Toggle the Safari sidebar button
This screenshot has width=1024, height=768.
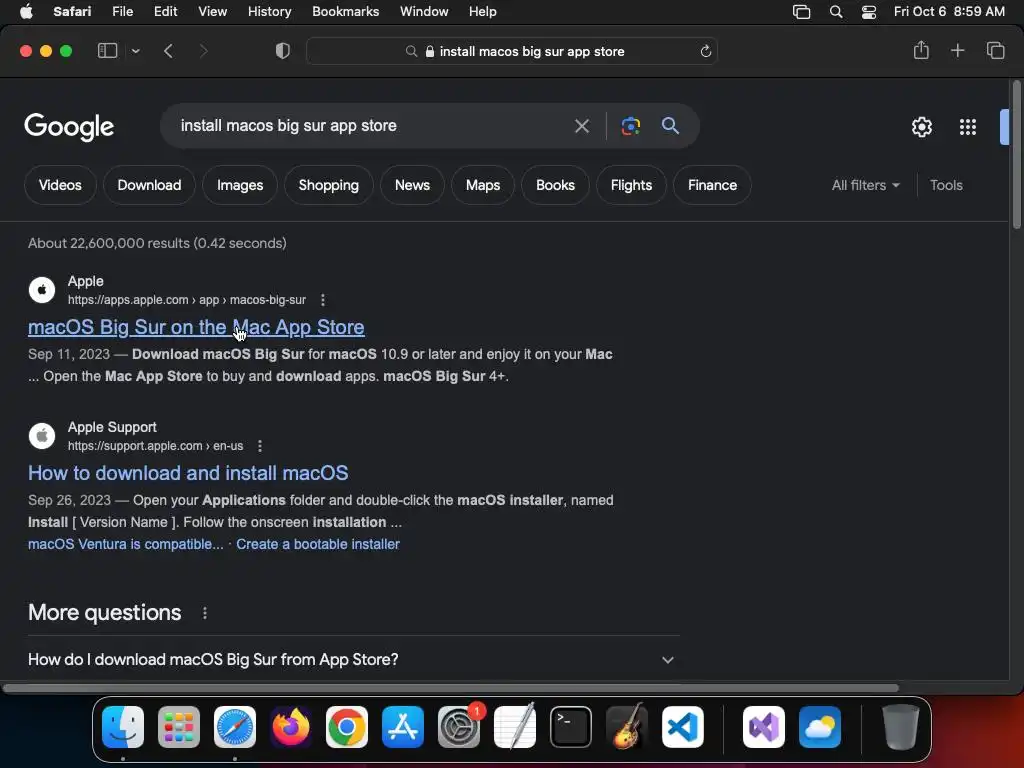(x=107, y=51)
